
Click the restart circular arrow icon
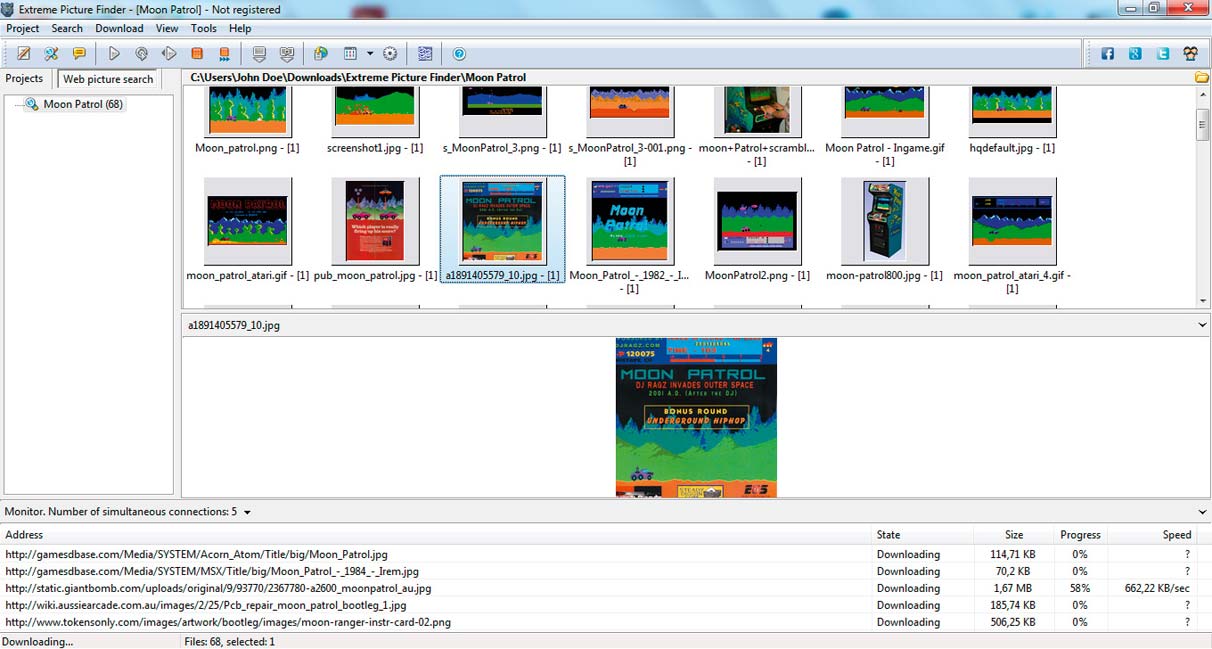tap(141, 54)
